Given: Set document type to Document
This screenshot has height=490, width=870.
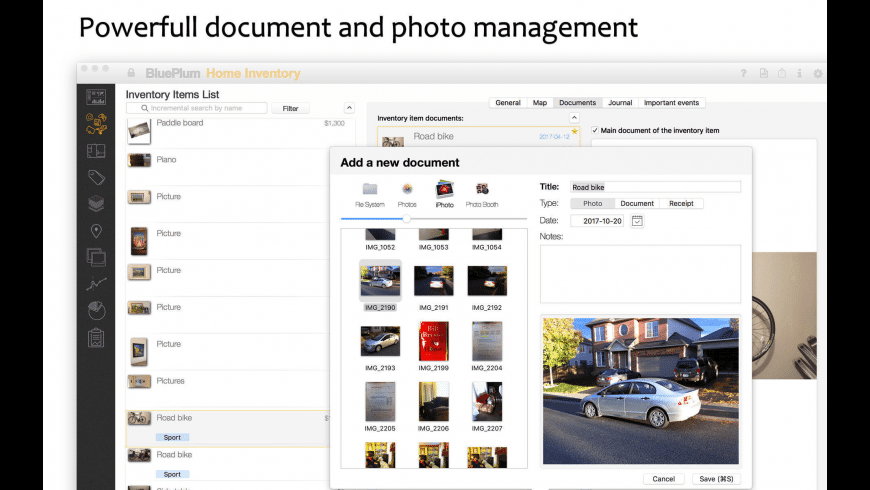Looking at the screenshot, I should tap(637, 204).
